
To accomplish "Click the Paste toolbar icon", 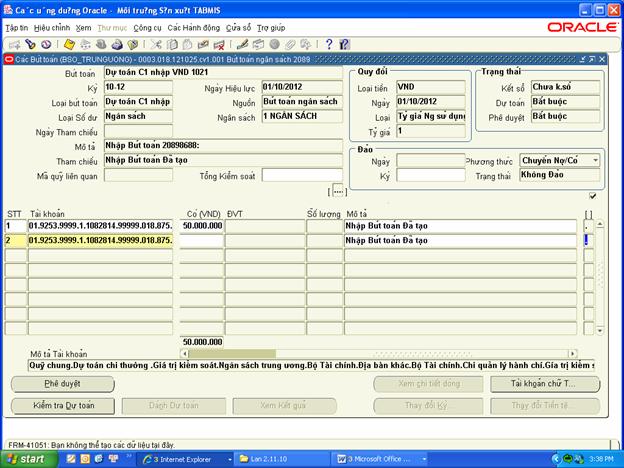I will point(187,45).
